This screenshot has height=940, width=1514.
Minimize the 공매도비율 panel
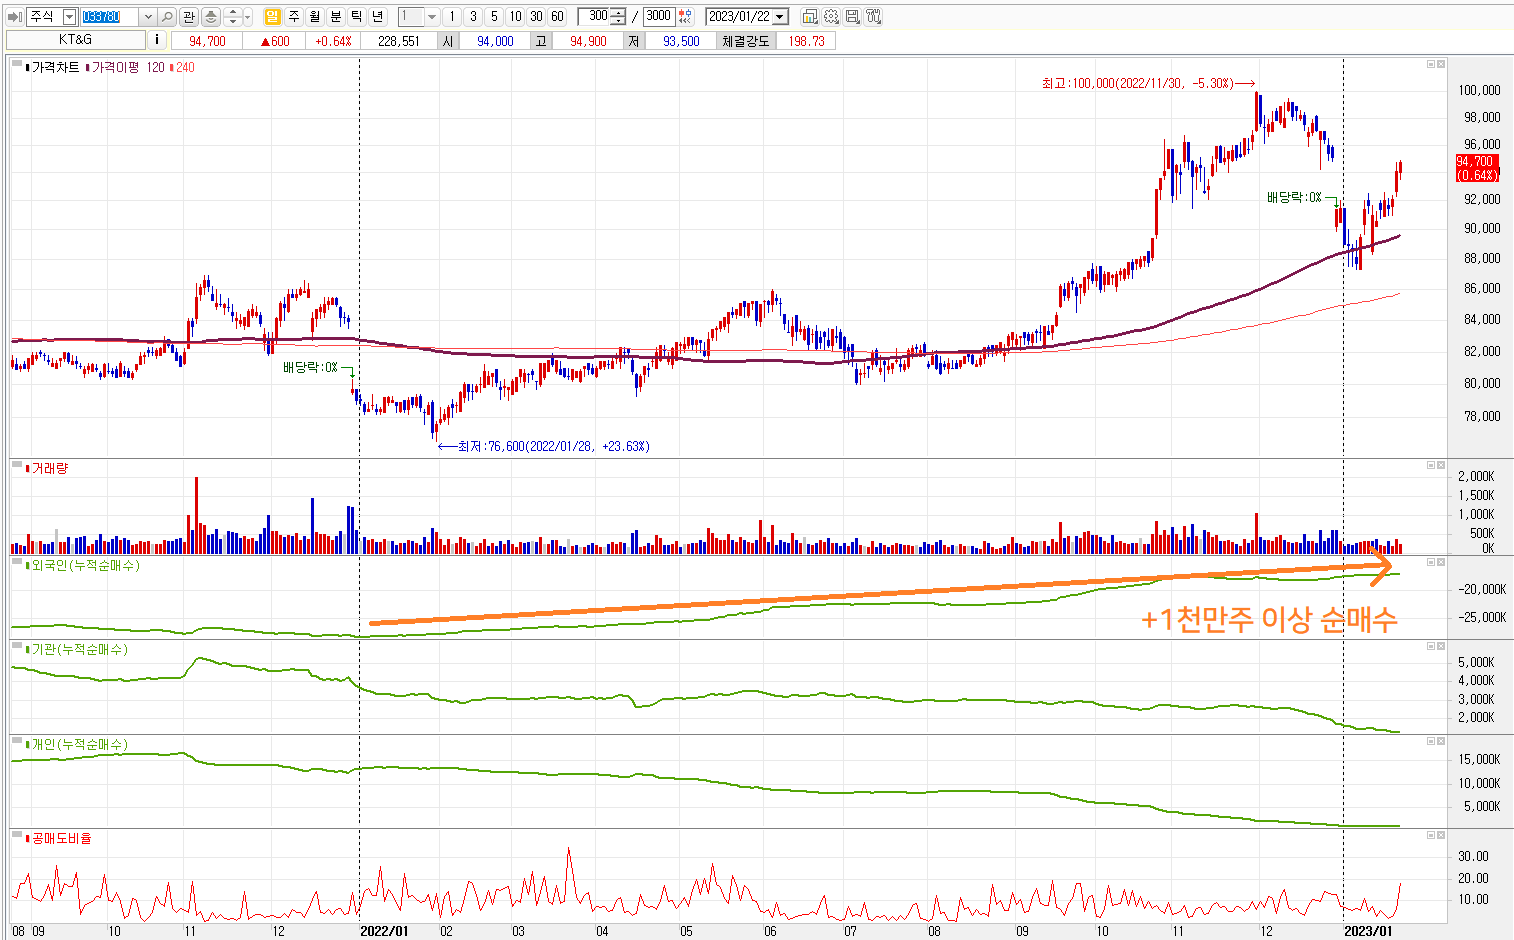1431,835
